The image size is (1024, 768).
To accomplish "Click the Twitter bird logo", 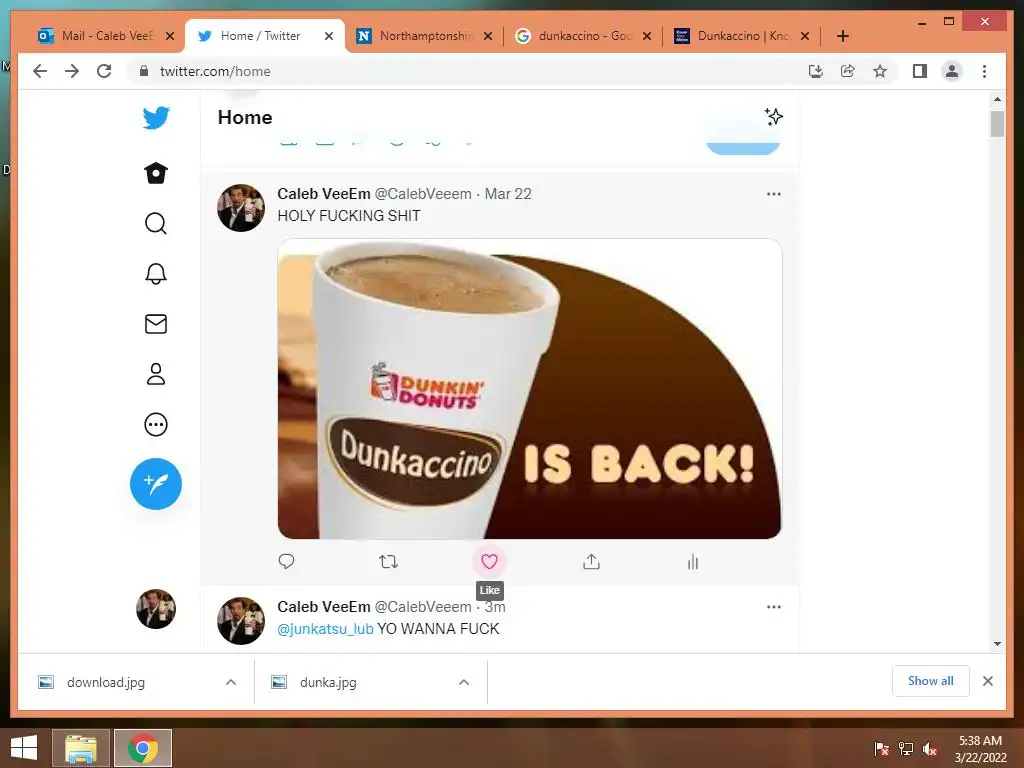I will click(x=156, y=118).
